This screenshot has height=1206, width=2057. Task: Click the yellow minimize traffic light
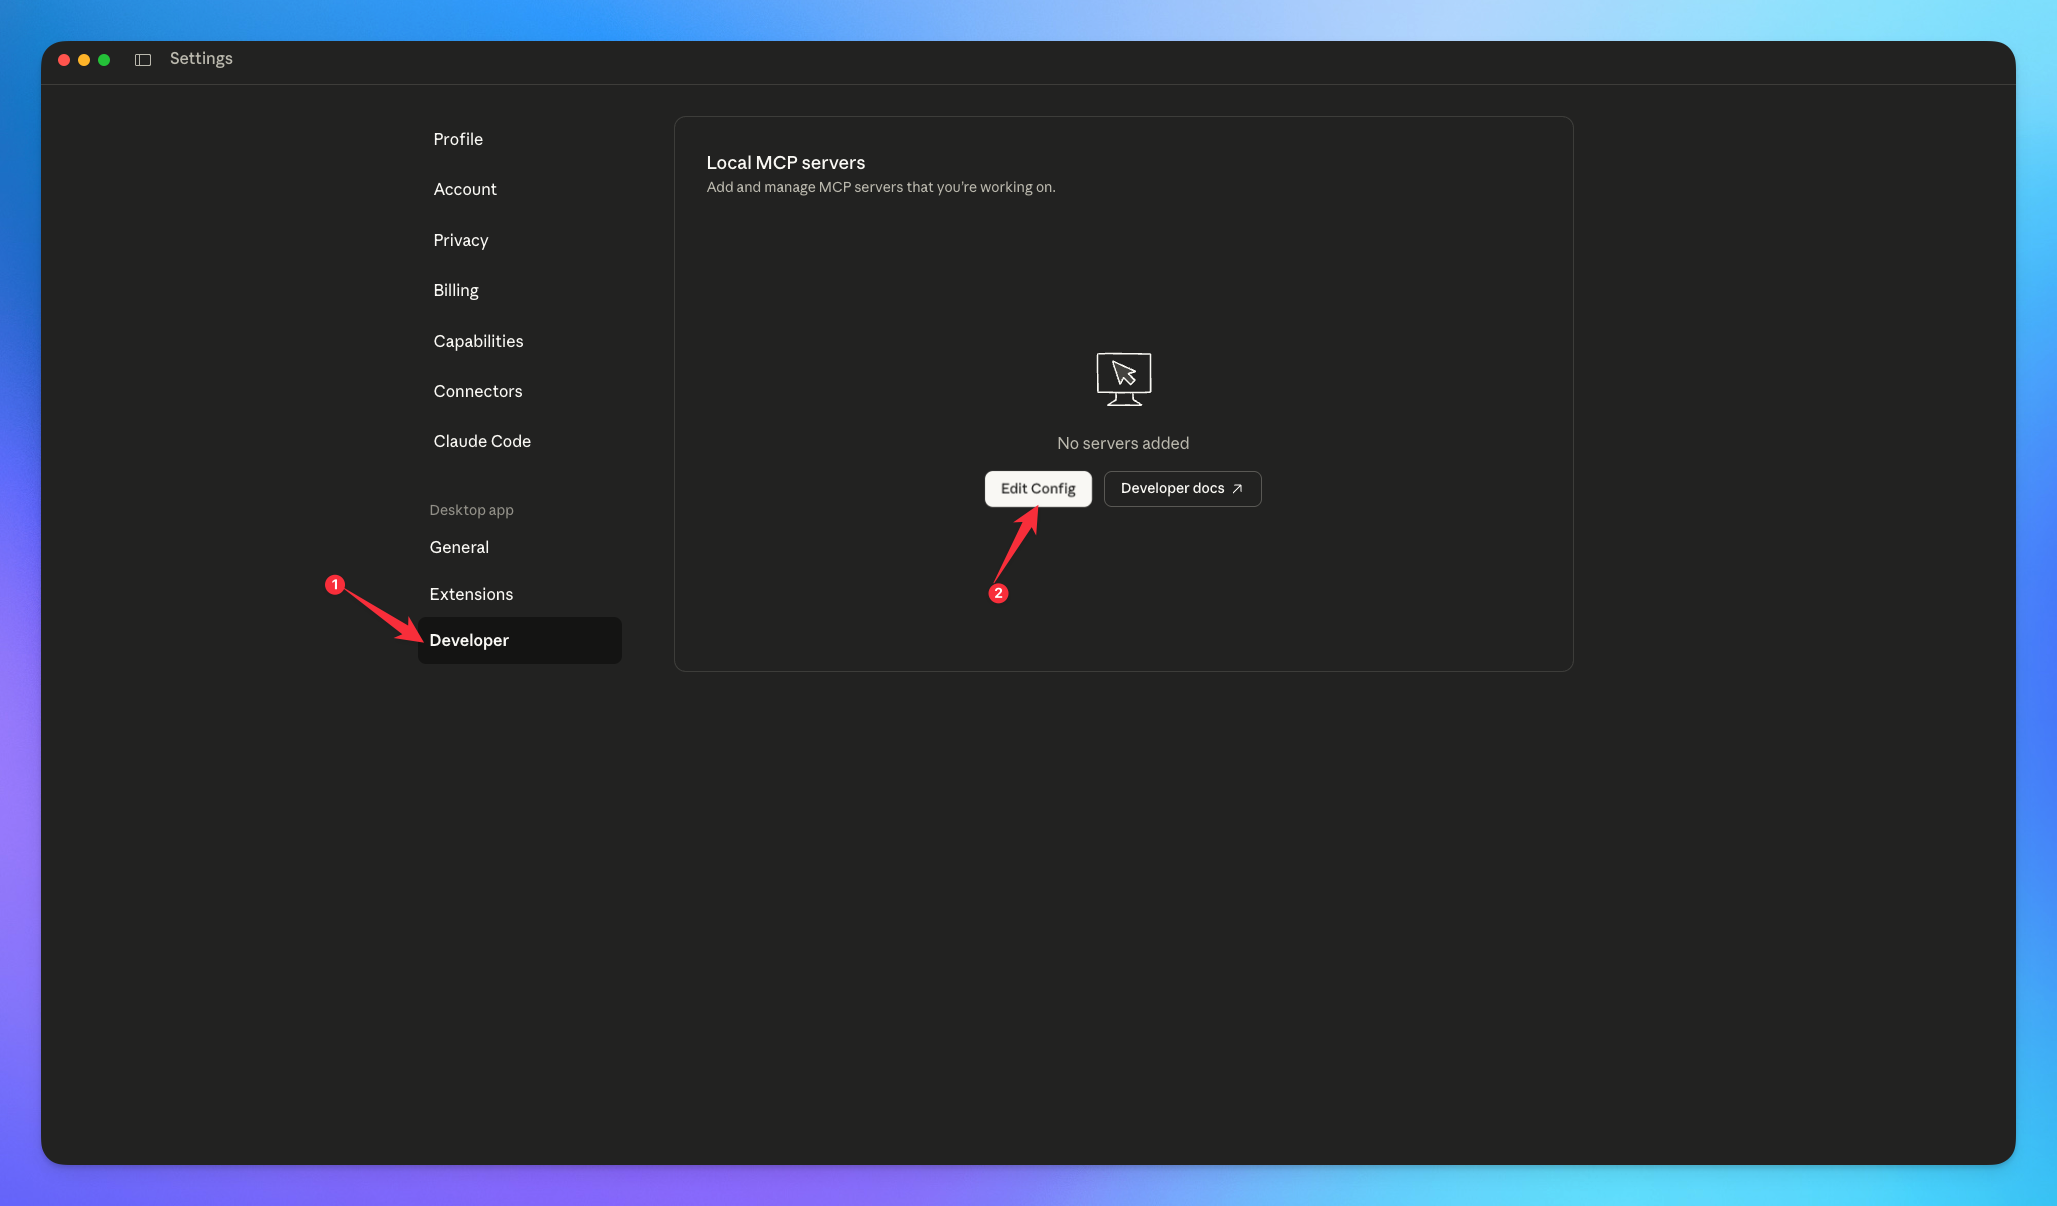[x=84, y=60]
